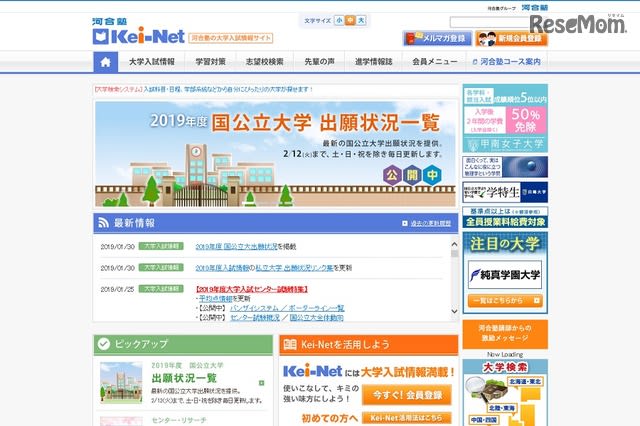Open センター・リサーチ pickup item

tap(179, 420)
